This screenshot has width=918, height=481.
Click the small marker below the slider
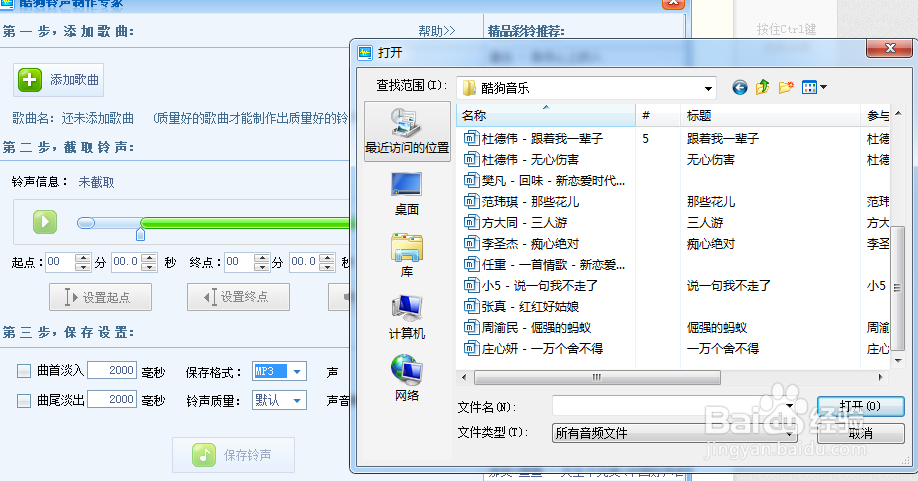click(x=141, y=235)
